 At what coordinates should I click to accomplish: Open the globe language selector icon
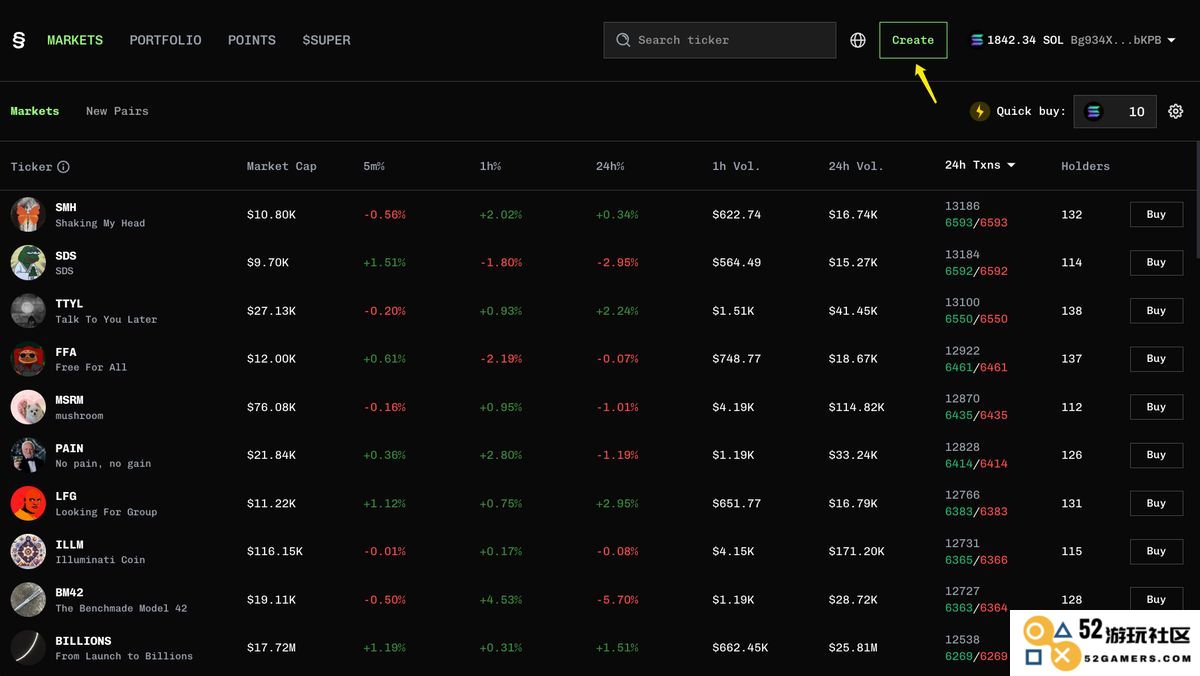[x=858, y=40]
